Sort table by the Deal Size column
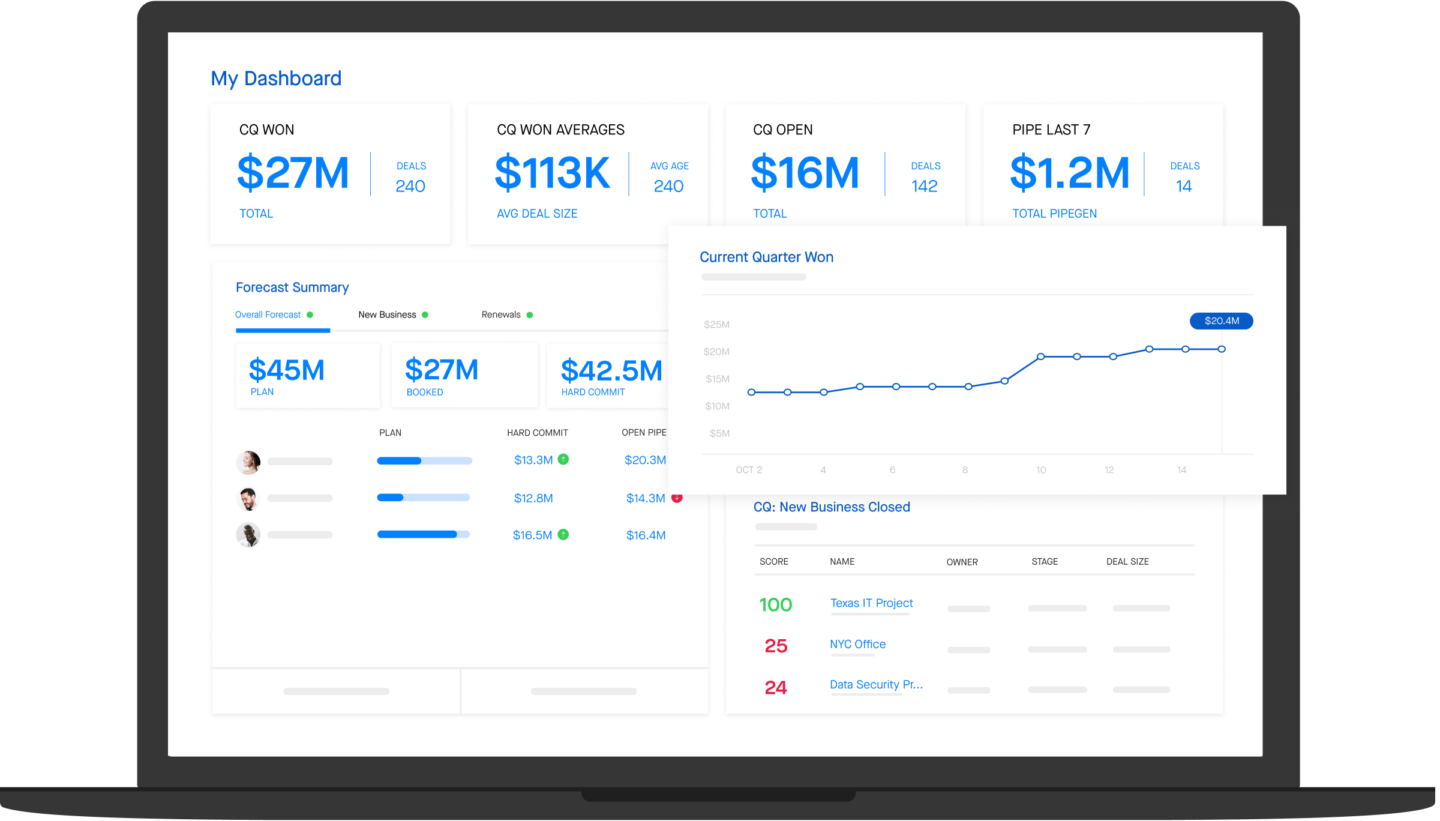This screenshot has width=1440, height=821. (x=1127, y=562)
